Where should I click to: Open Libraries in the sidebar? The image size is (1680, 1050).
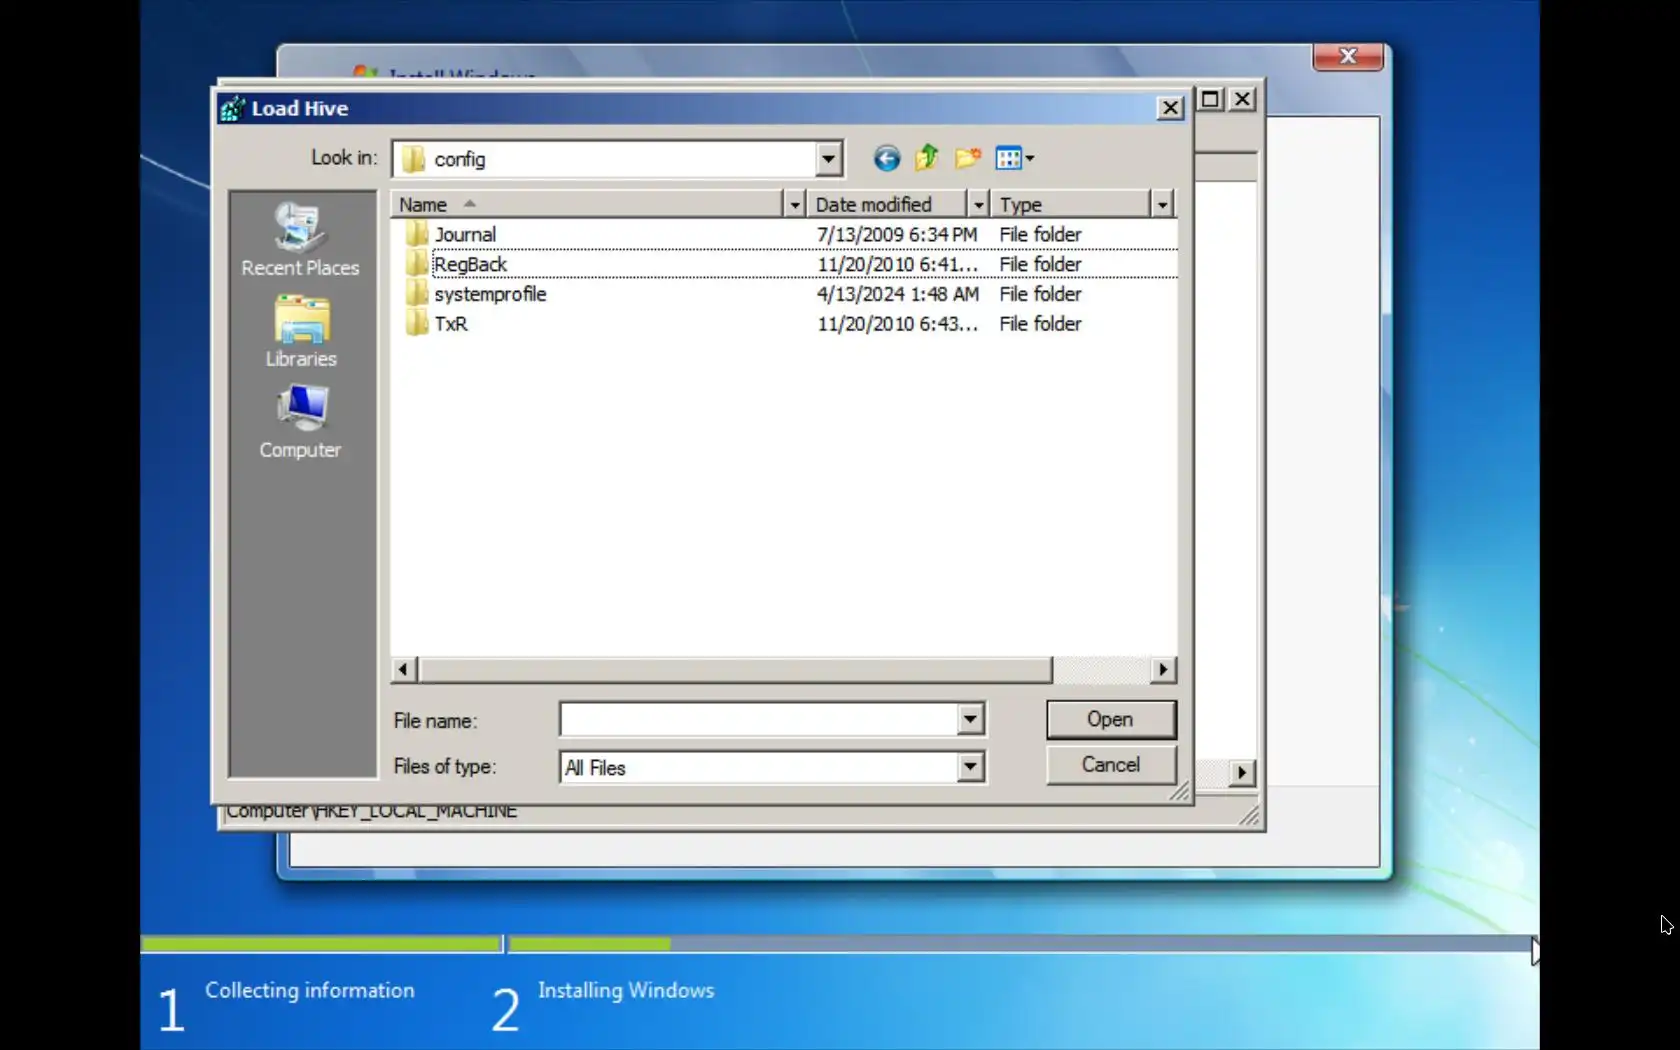[301, 332]
